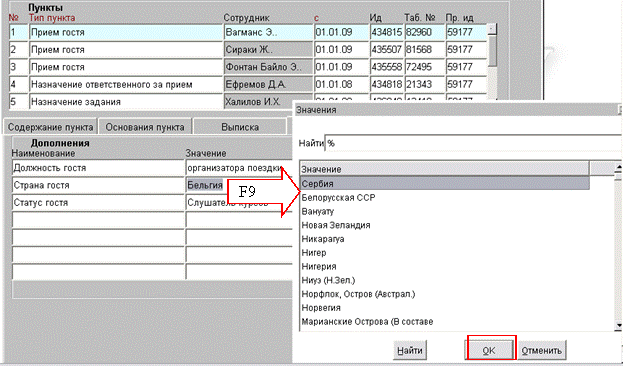The image size is (623, 366).
Task: Select Назначение ответственного за прием row
Action: [x=126, y=84]
